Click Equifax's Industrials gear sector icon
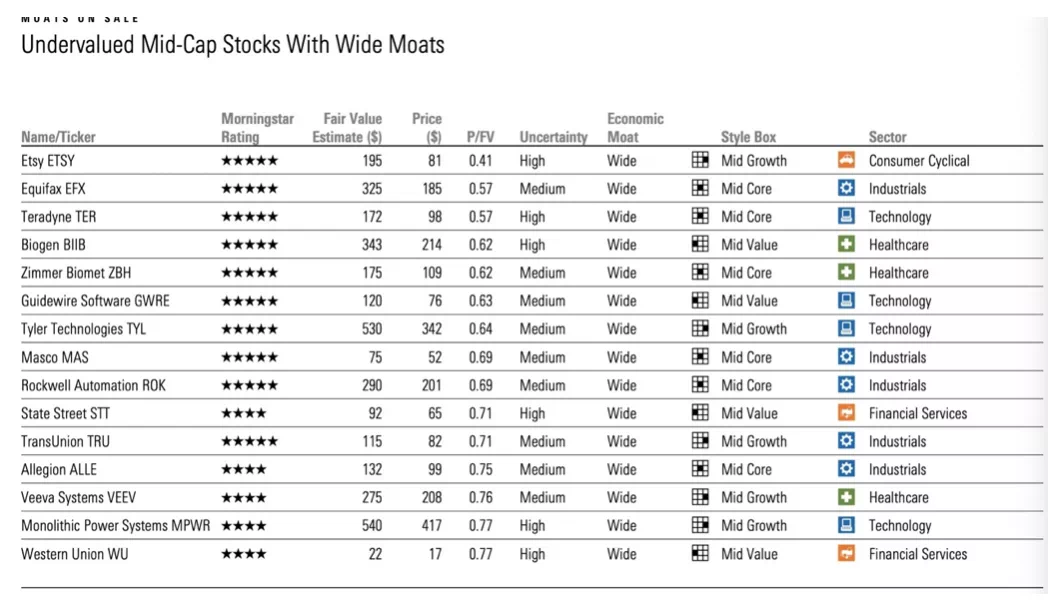The width and height of the screenshot is (1048, 608). tap(846, 188)
